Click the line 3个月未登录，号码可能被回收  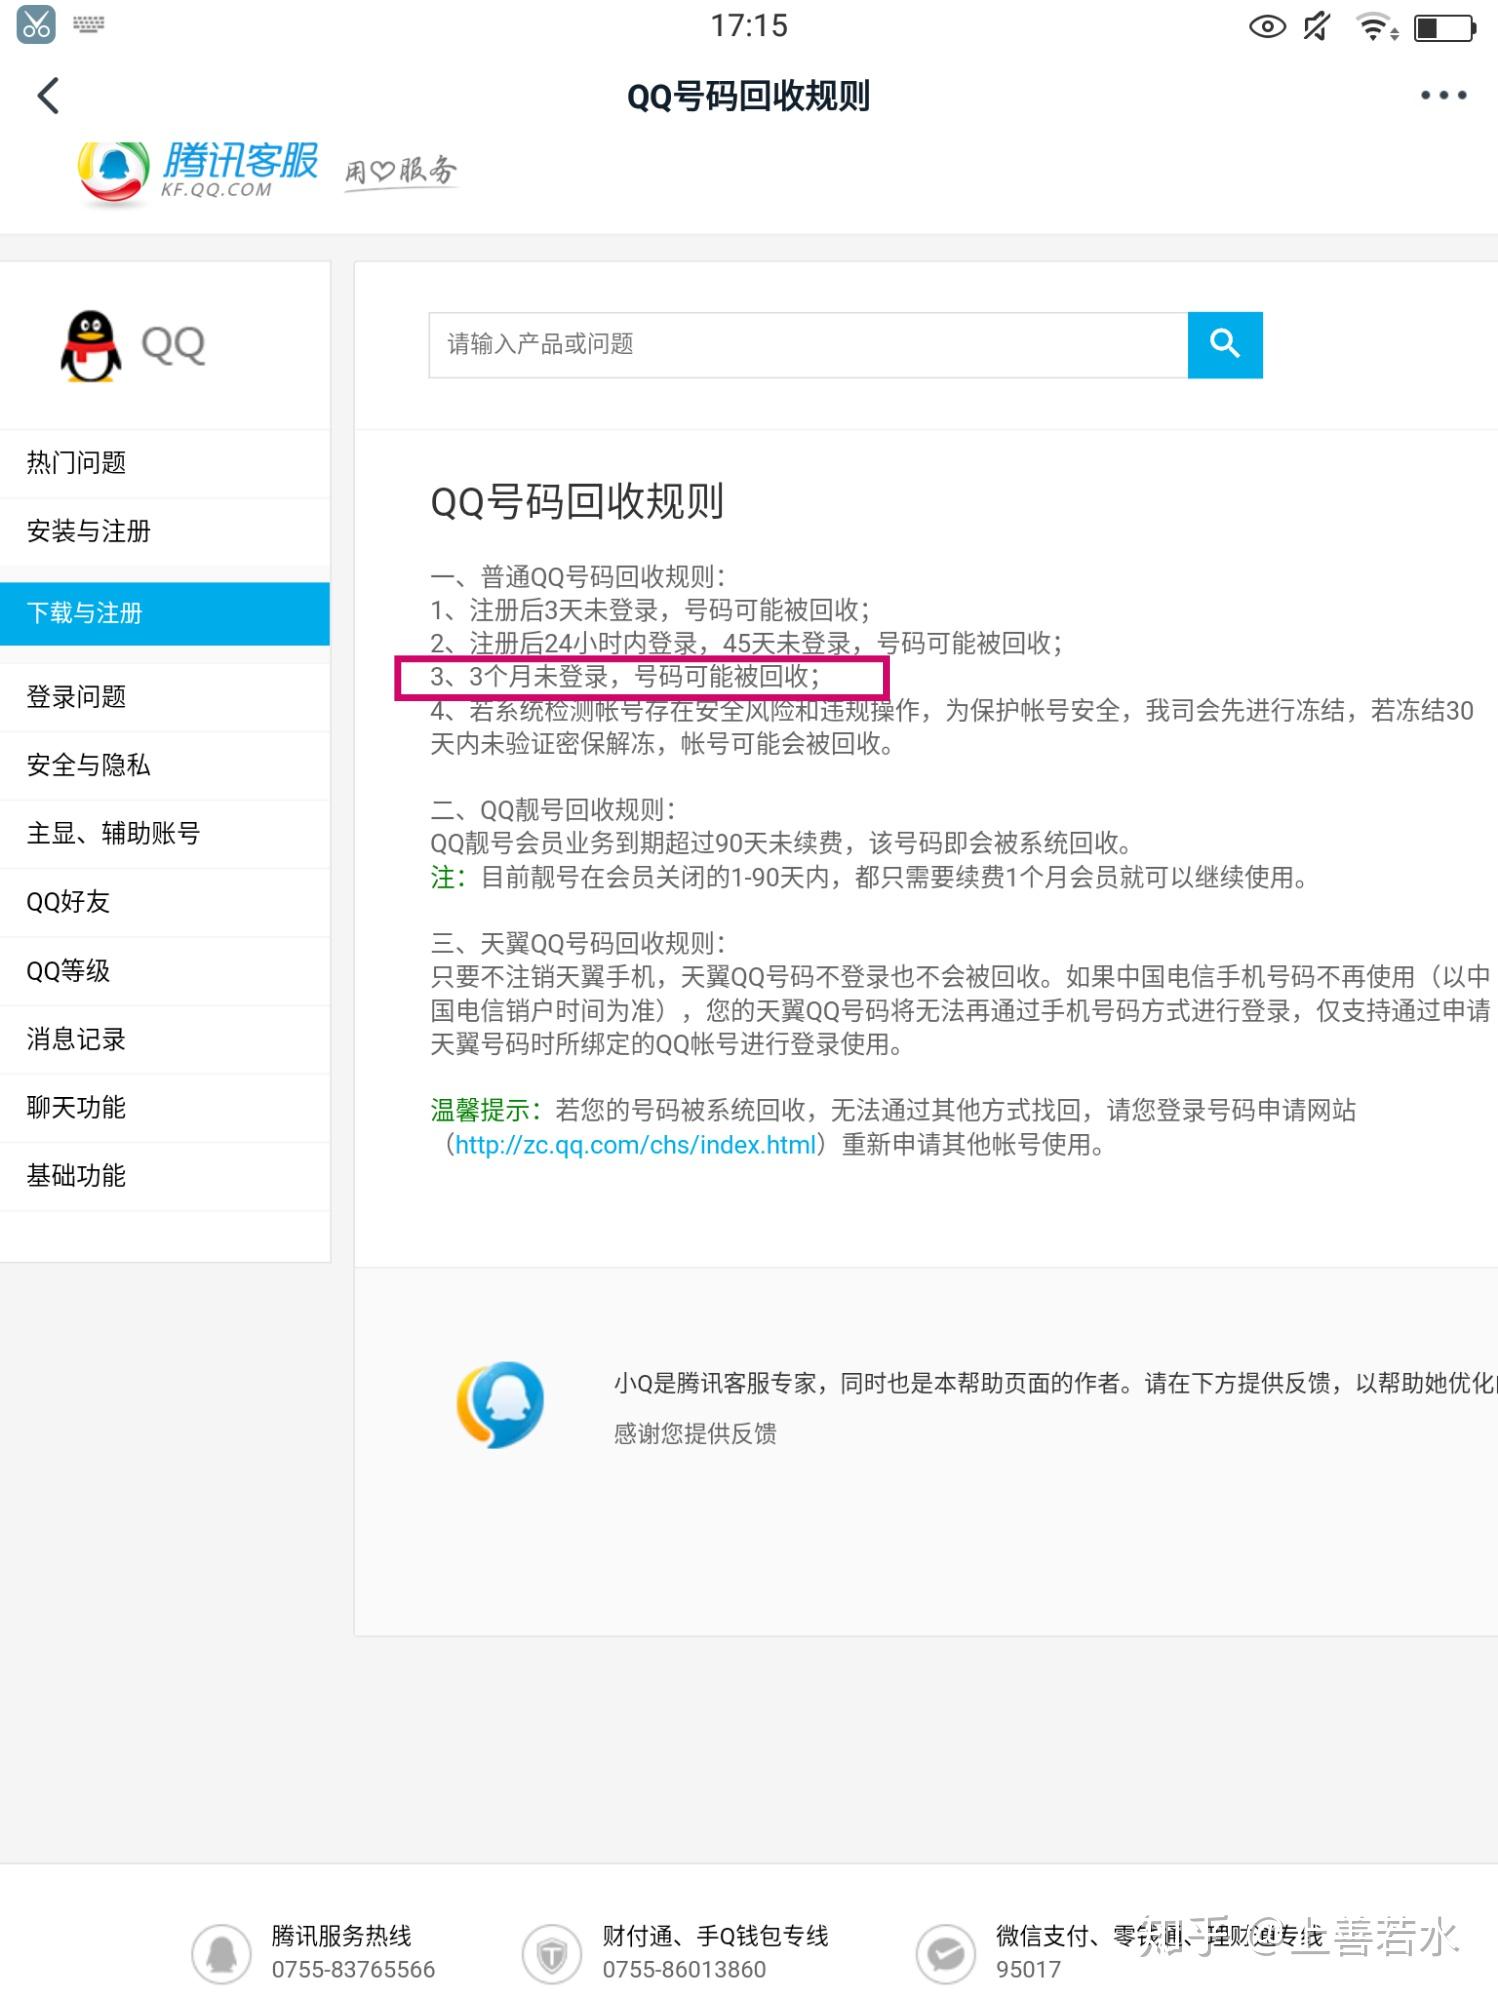(x=625, y=677)
